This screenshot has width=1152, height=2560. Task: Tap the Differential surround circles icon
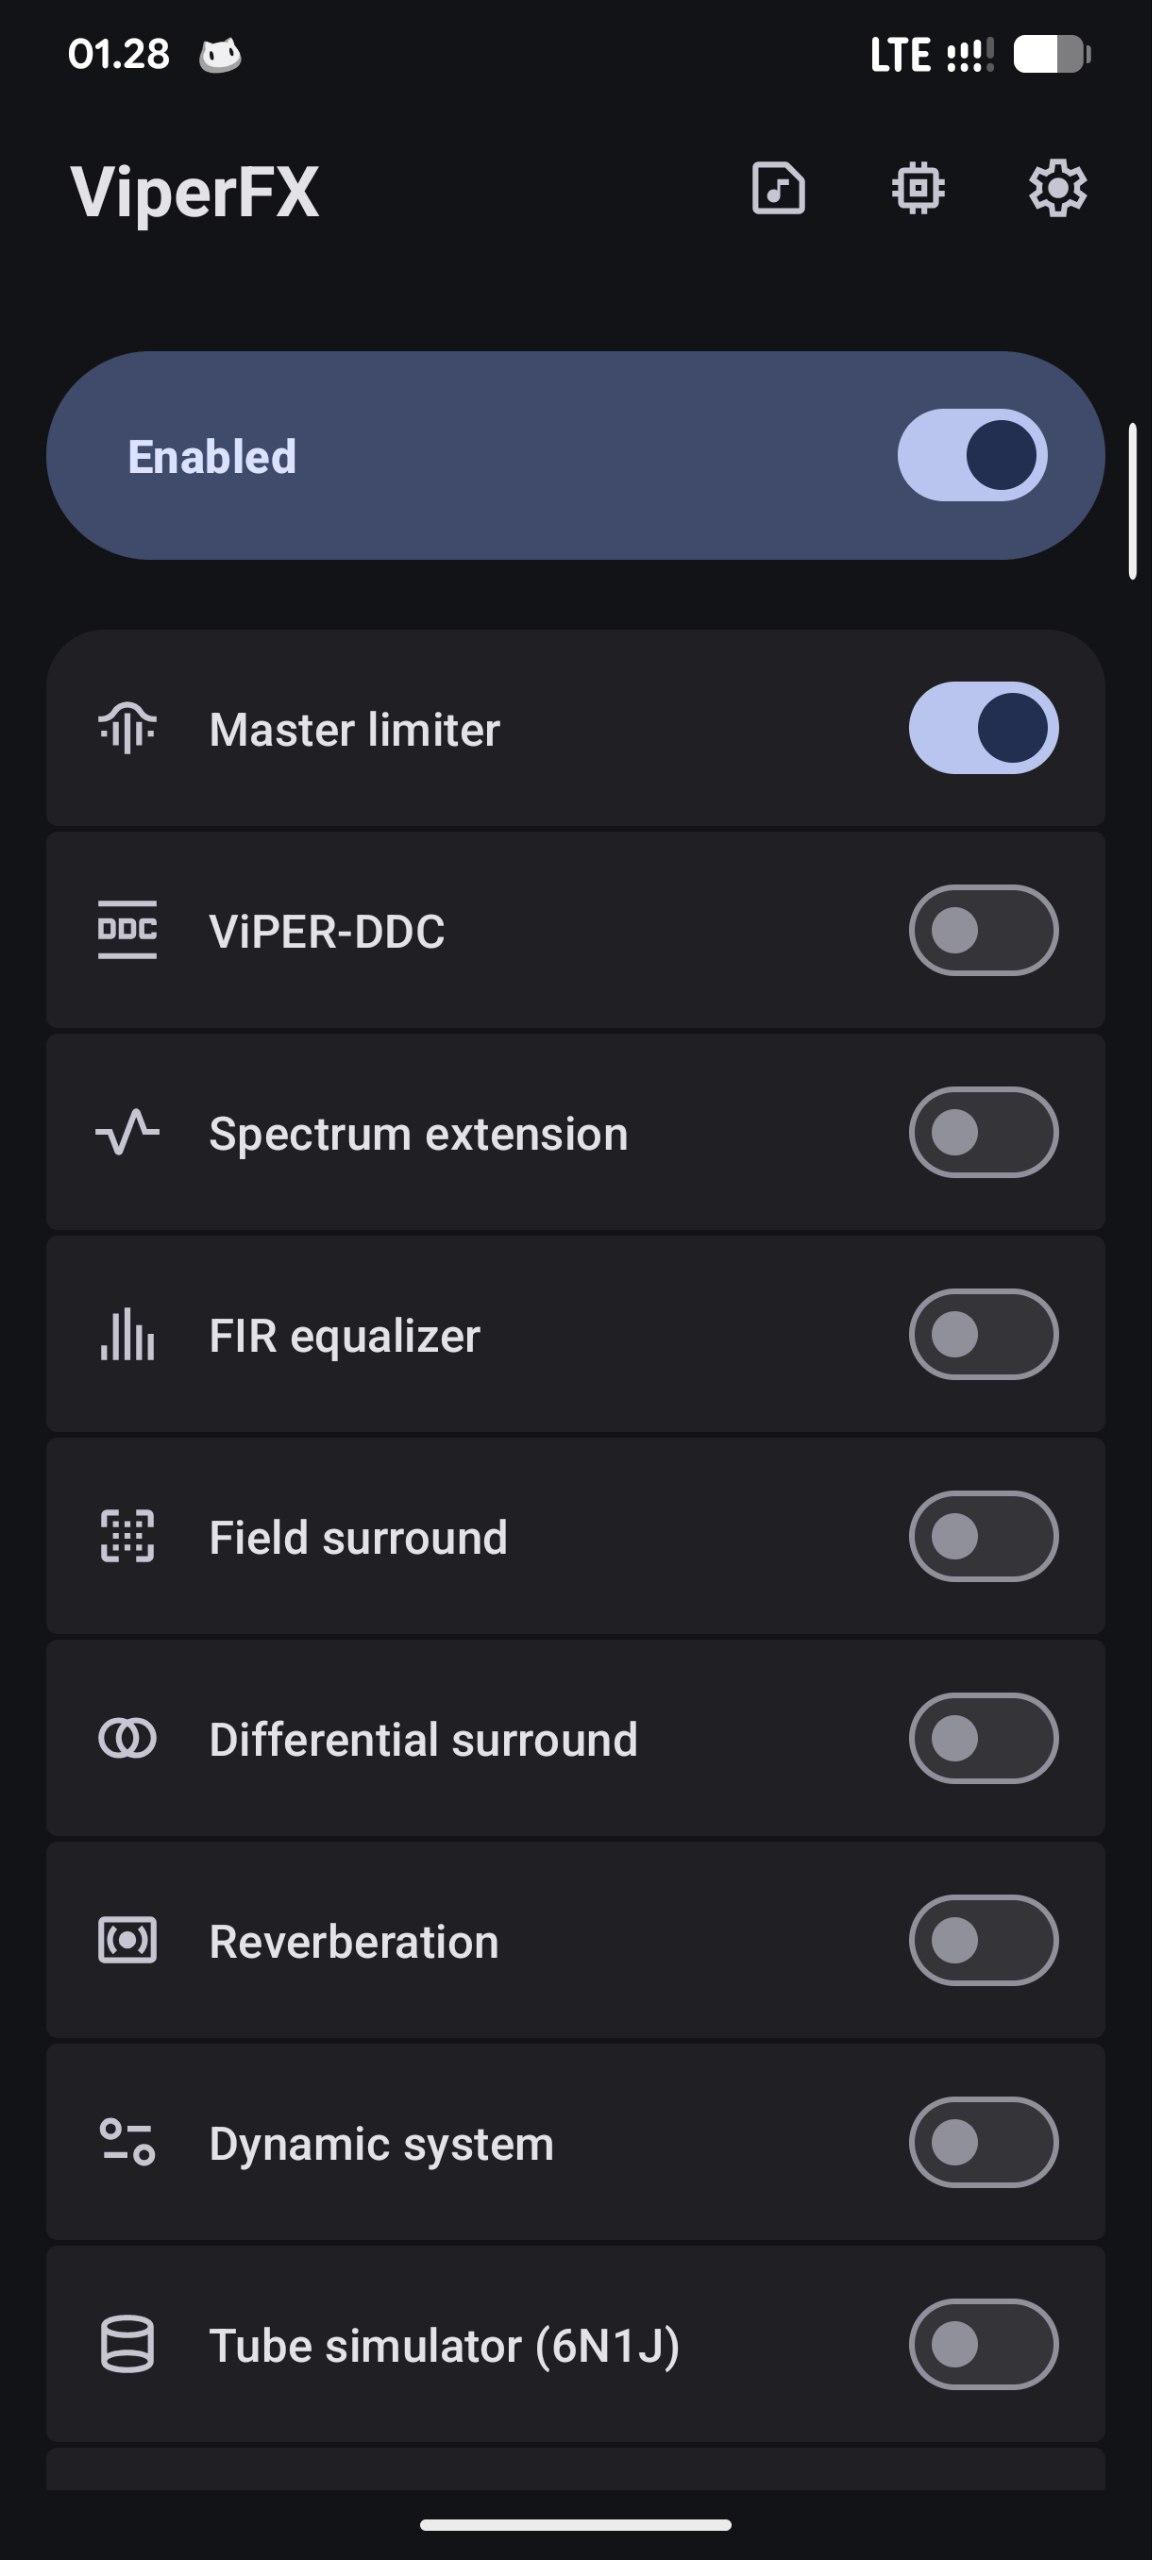(x=127, y=1739)
